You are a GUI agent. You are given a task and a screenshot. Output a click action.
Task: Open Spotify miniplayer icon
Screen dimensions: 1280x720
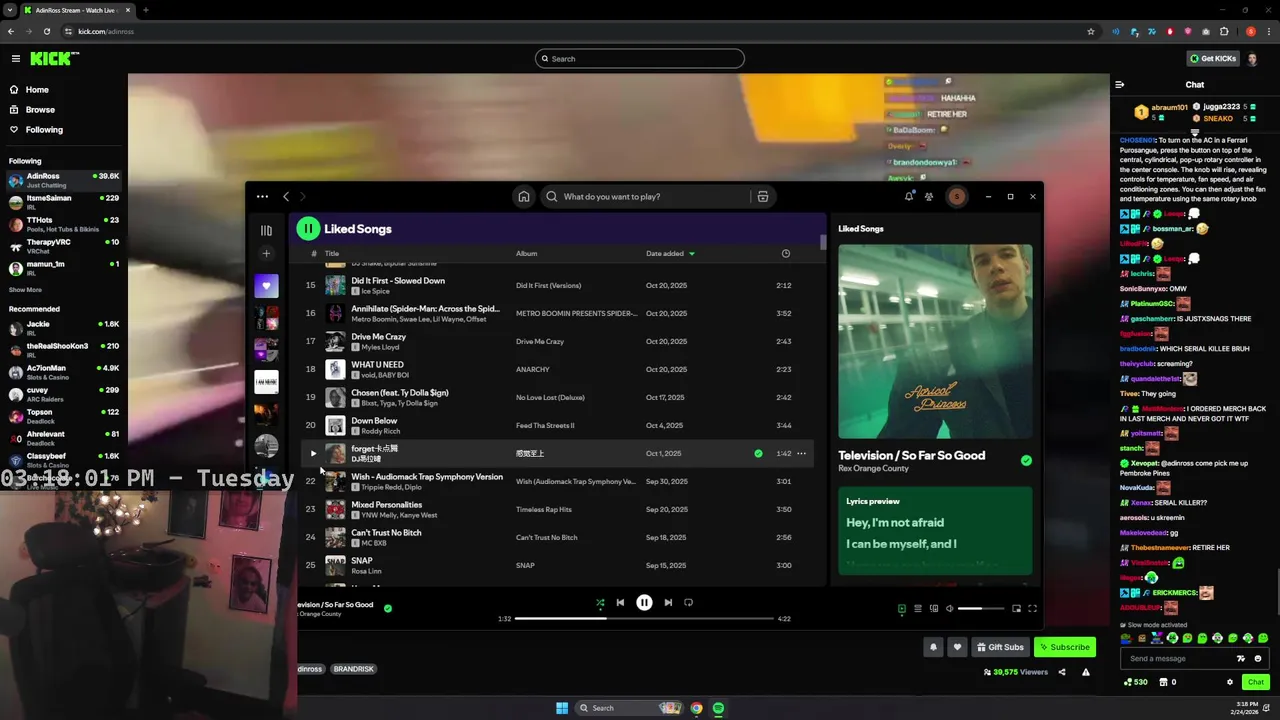click(1017, 608)
